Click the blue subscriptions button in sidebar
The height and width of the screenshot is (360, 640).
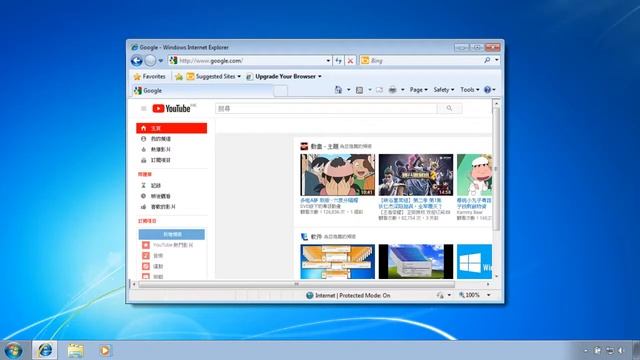pos(172,234)
